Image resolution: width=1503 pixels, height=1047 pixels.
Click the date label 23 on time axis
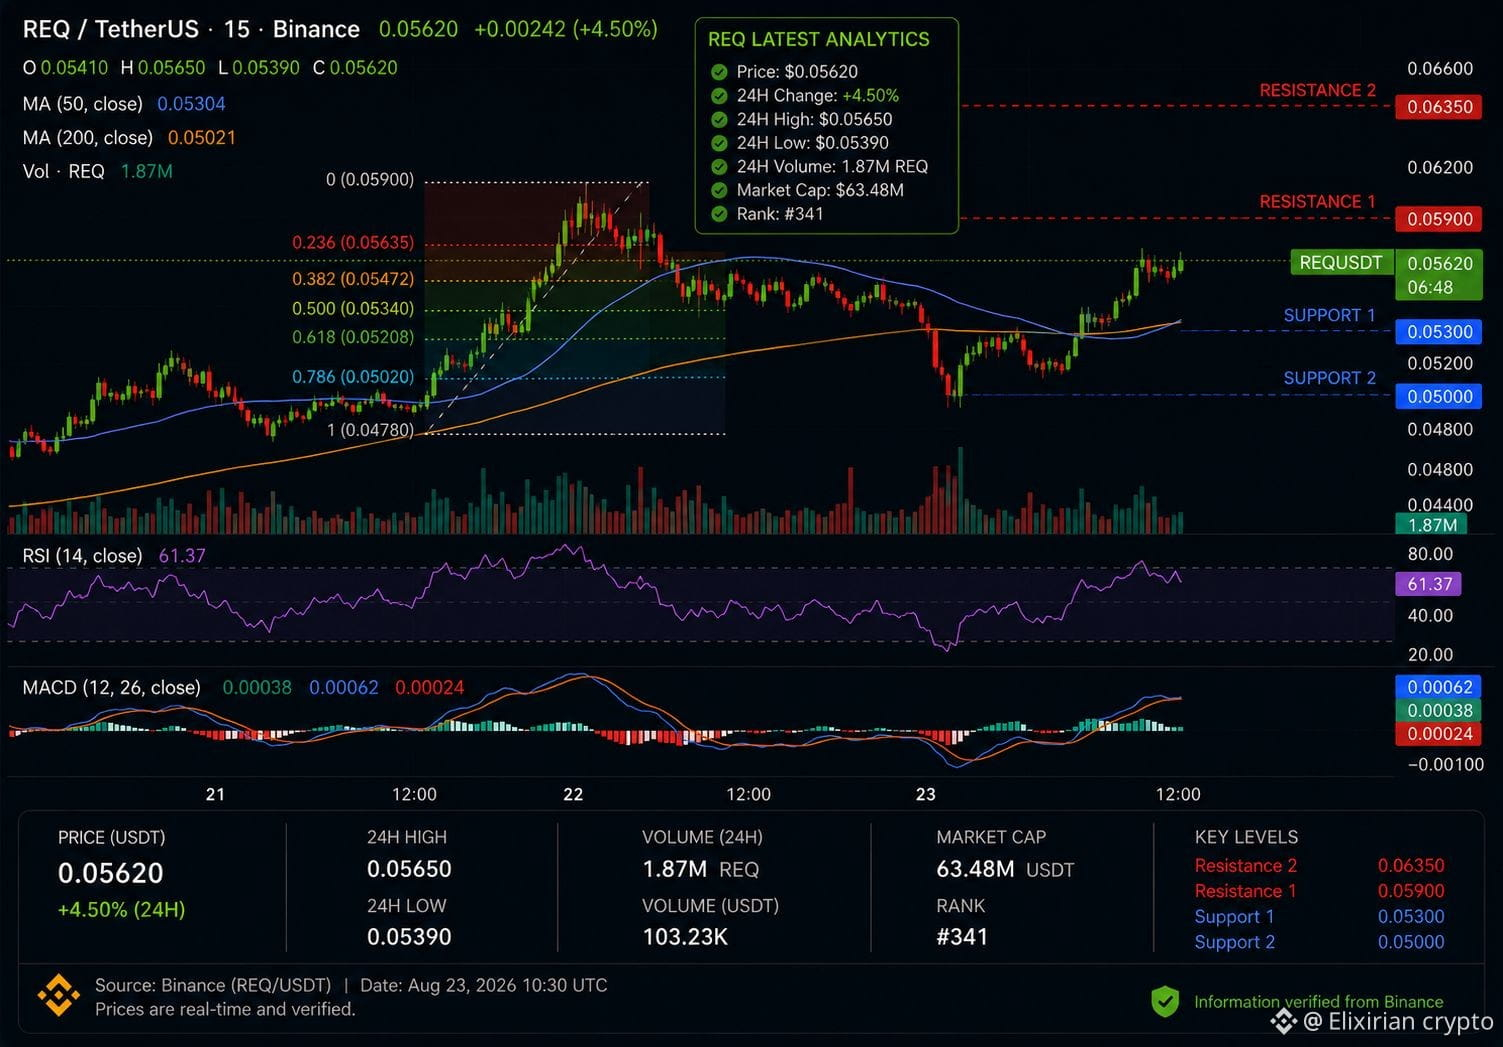[926, 795]
